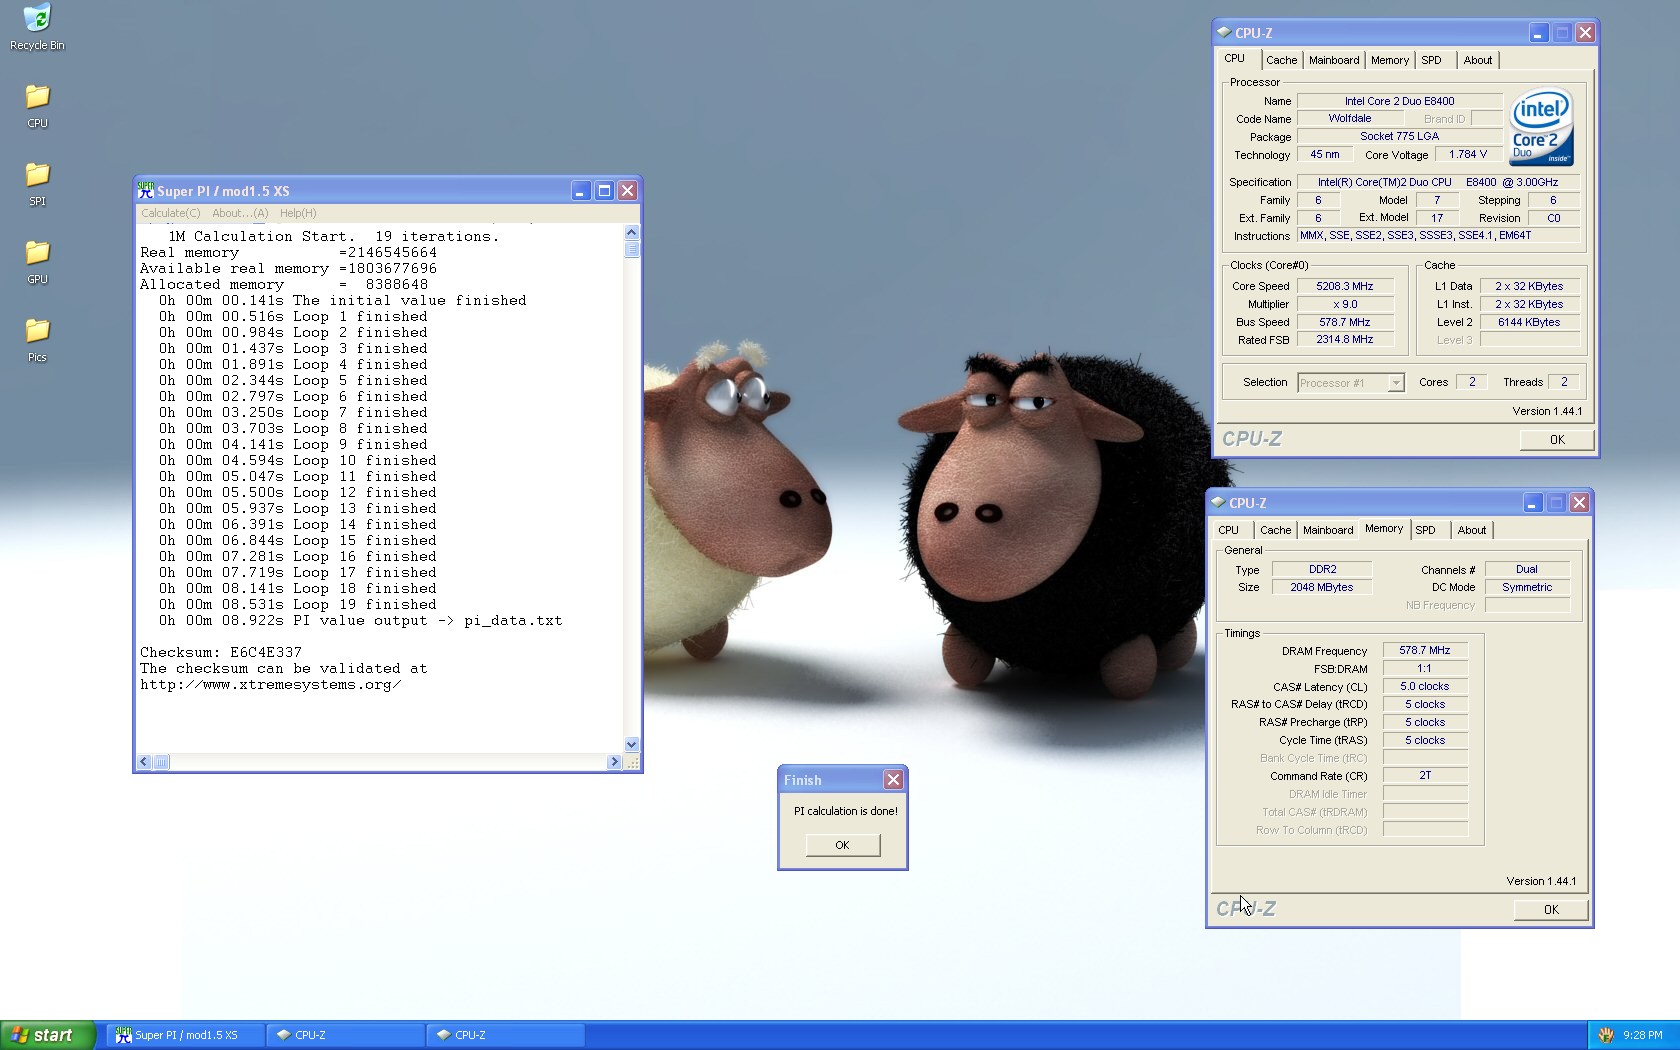Open the Help menu in Super PI
The height and width of the screenshot is (1050, 1680).
click(298, 213)
